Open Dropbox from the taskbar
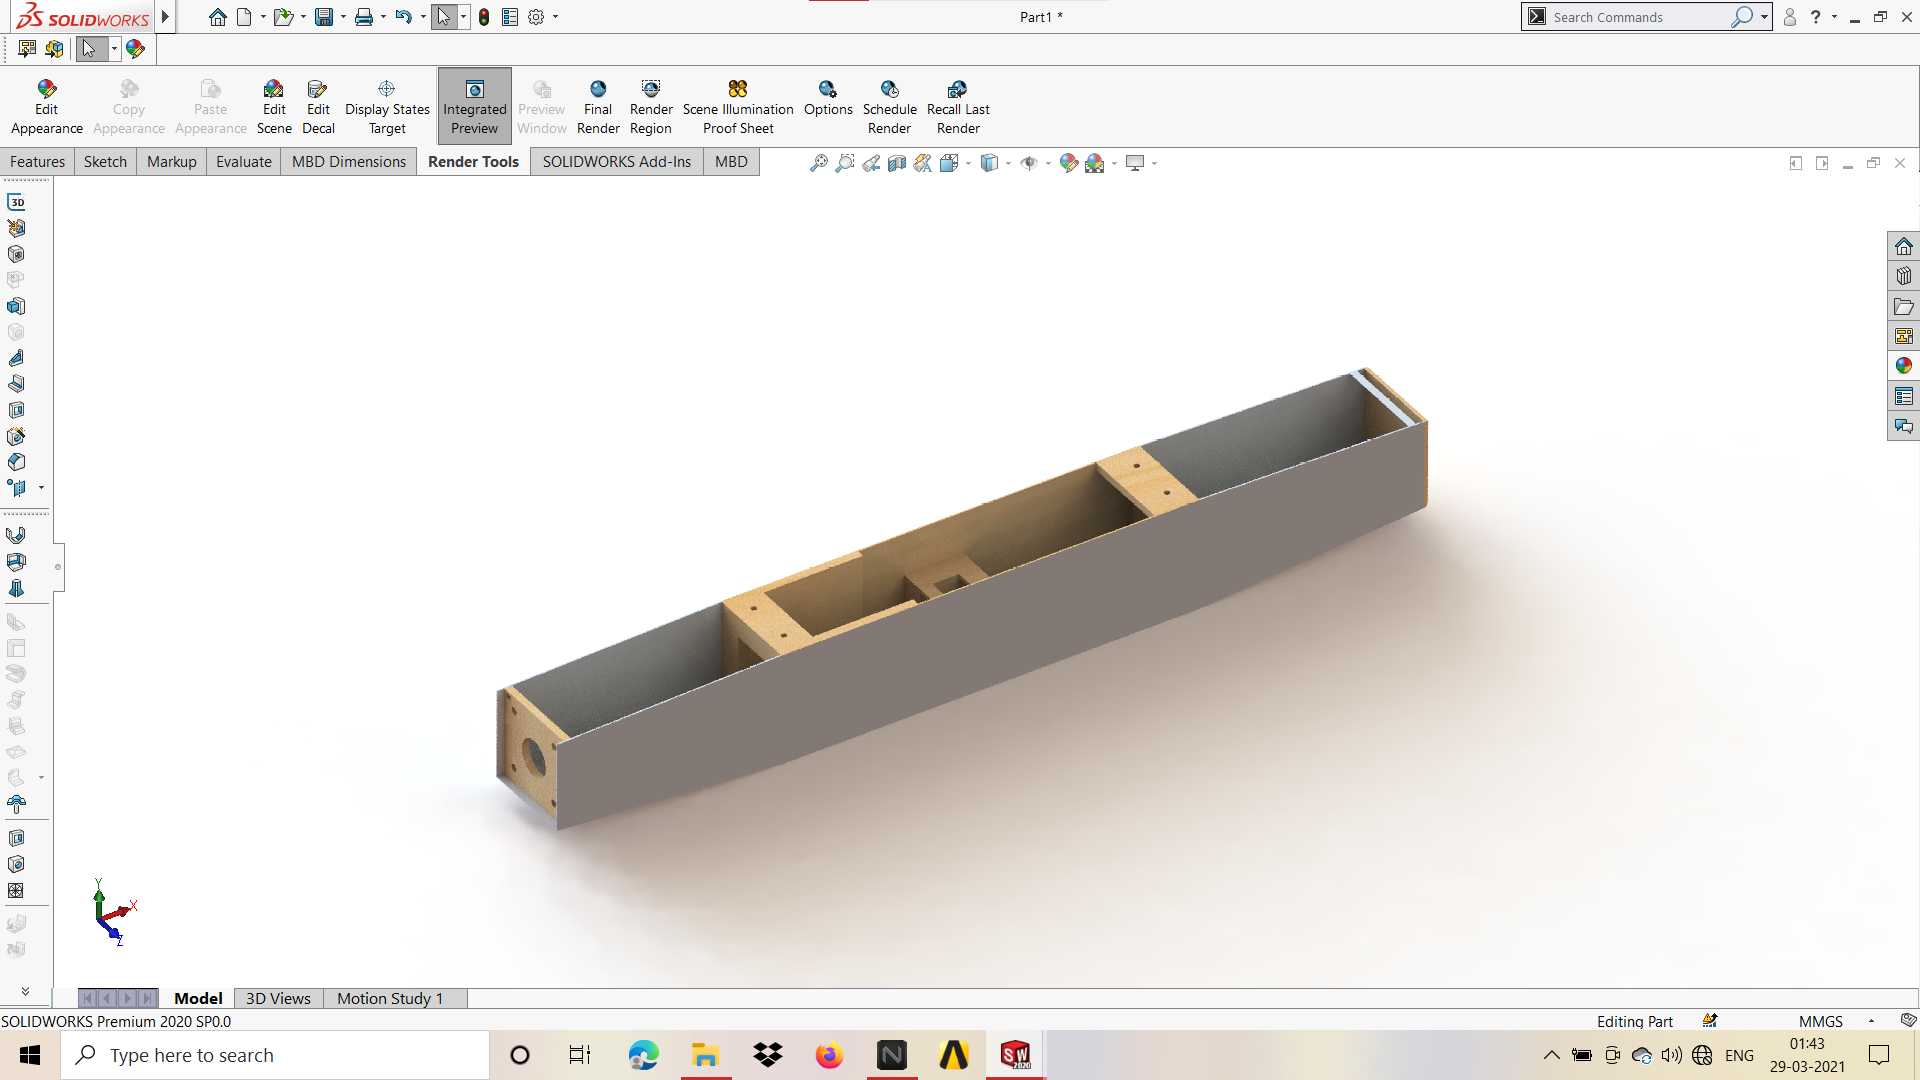 [767, 1055]
